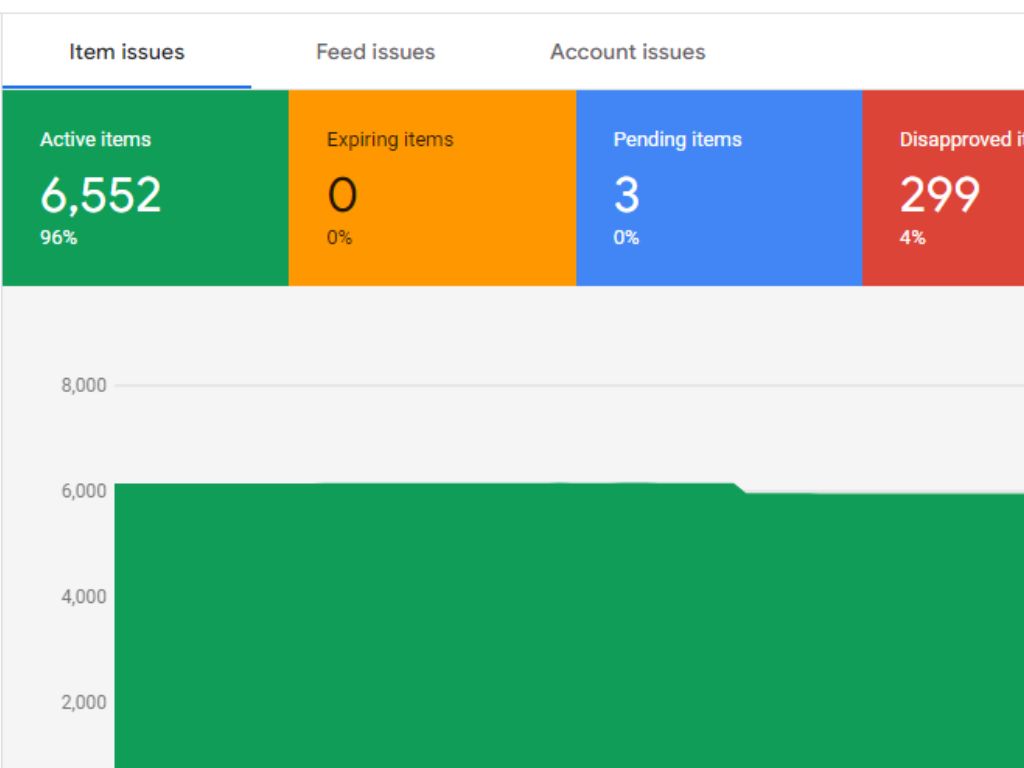Click the 299 disapproved items count
This screenshot has width=1024, height=768.
tap(939, 195)
